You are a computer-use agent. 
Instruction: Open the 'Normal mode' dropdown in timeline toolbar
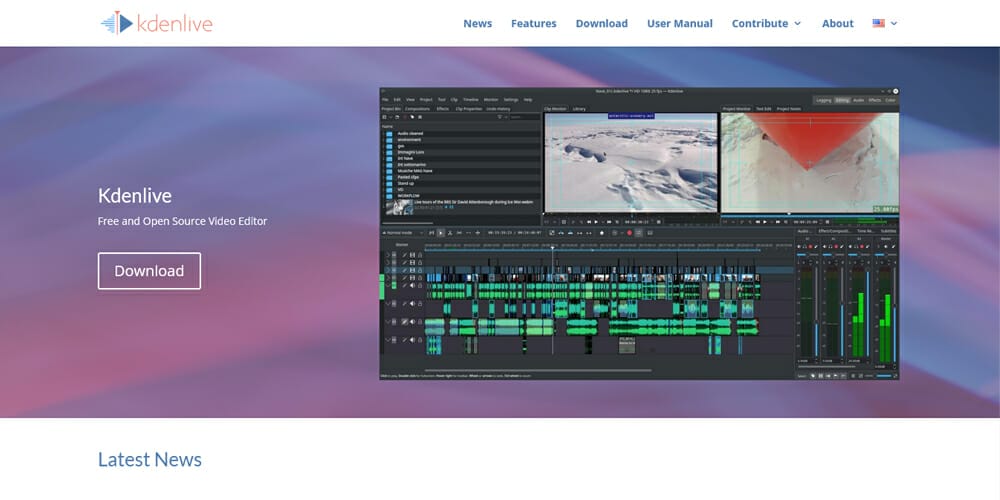(404, 233)
